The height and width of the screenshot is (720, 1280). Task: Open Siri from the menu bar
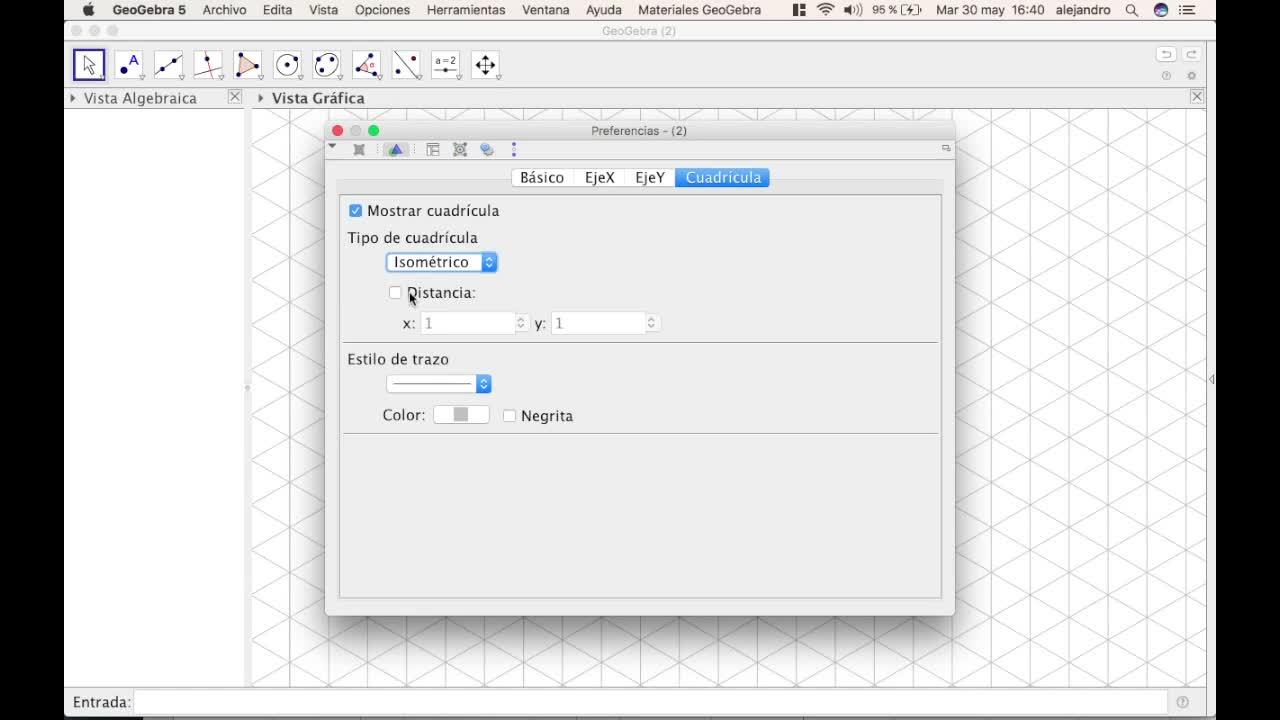pyautogui.click(x=1161, y=10)
